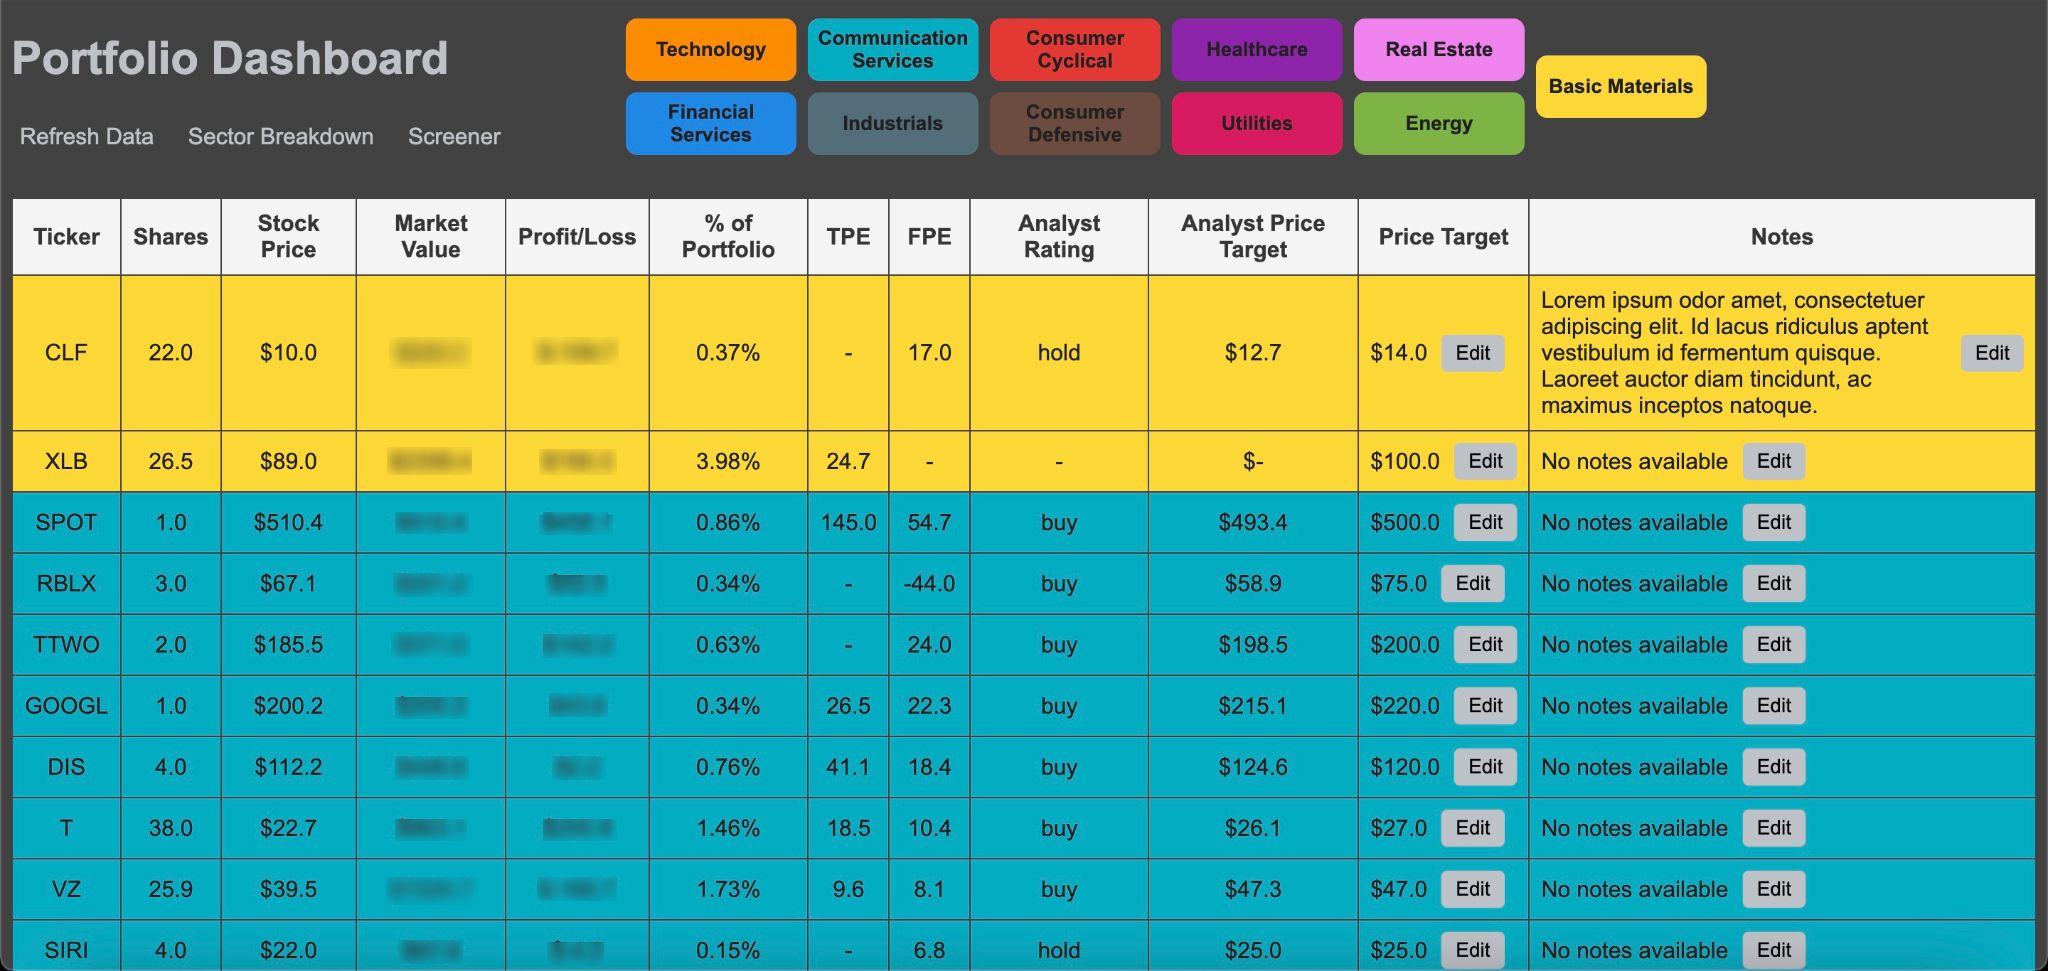This screenshot has height=971, width=2048.
Task: Click the Real Estate sector button
Action: pos(1439,49)
